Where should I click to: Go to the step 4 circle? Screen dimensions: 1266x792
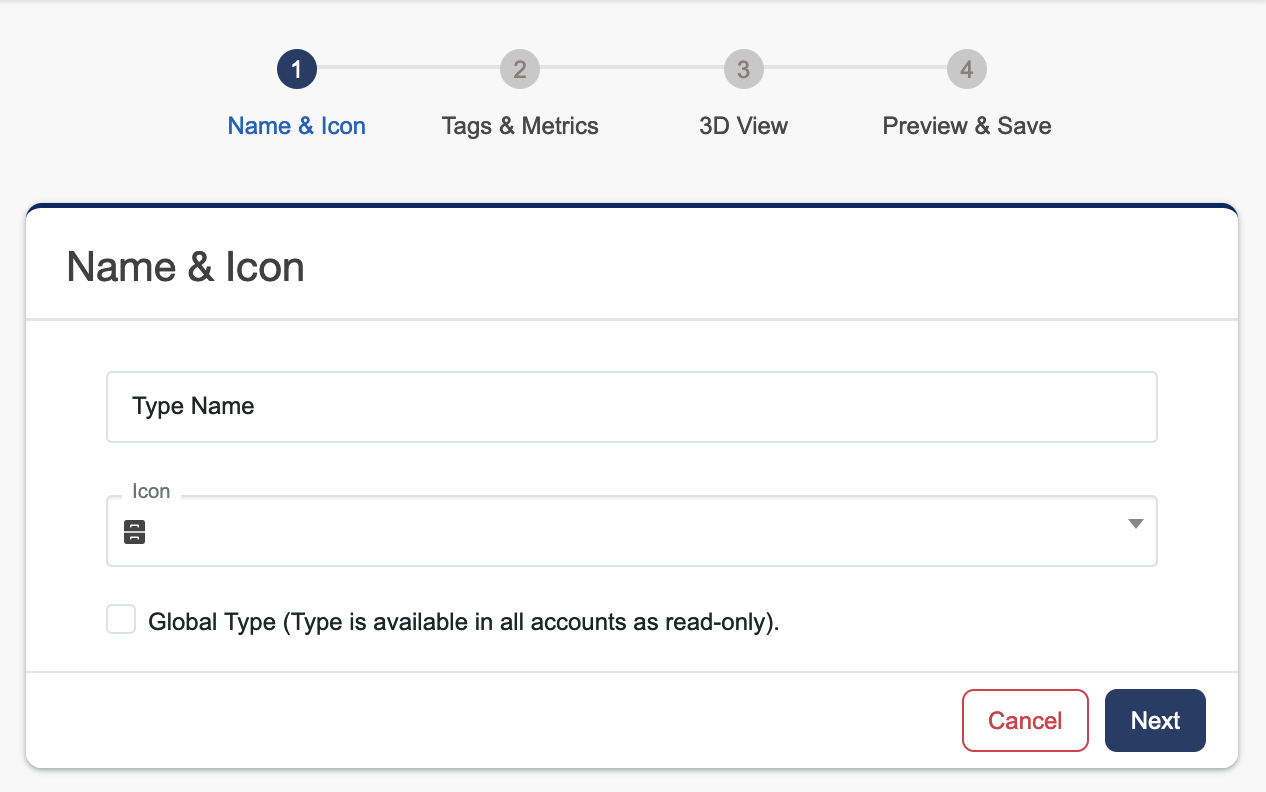coord(967,70)
